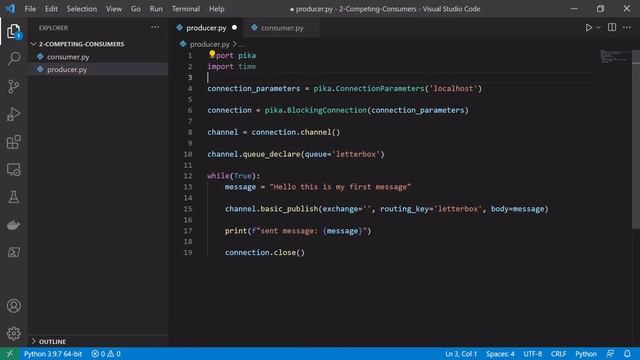640x360 pixels.
Task: Click the lightbulb code action on line 1
Action: pos(212,54)
